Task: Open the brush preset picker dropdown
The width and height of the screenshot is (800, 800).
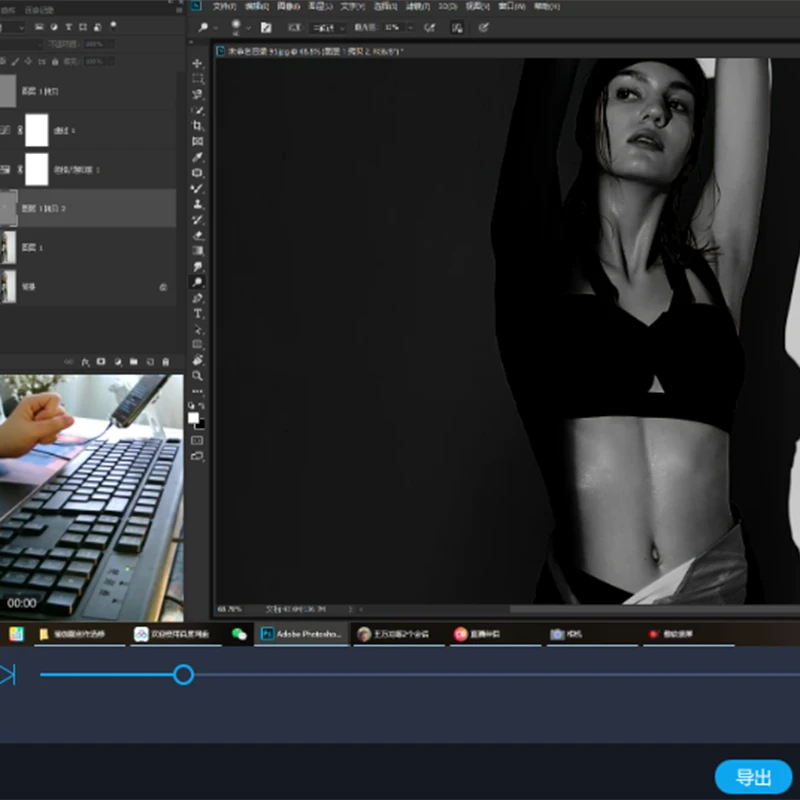Action: coord(249,28)
